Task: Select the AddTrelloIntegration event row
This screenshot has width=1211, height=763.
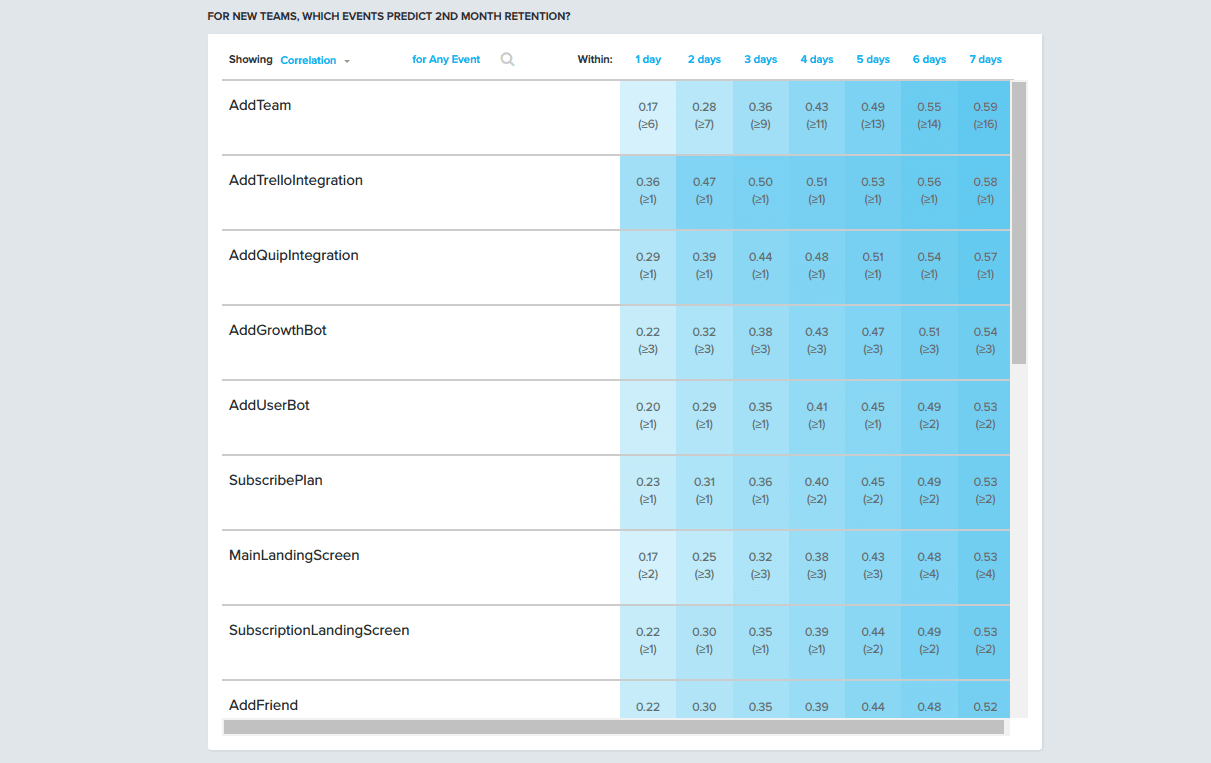Action: (296, 180)
